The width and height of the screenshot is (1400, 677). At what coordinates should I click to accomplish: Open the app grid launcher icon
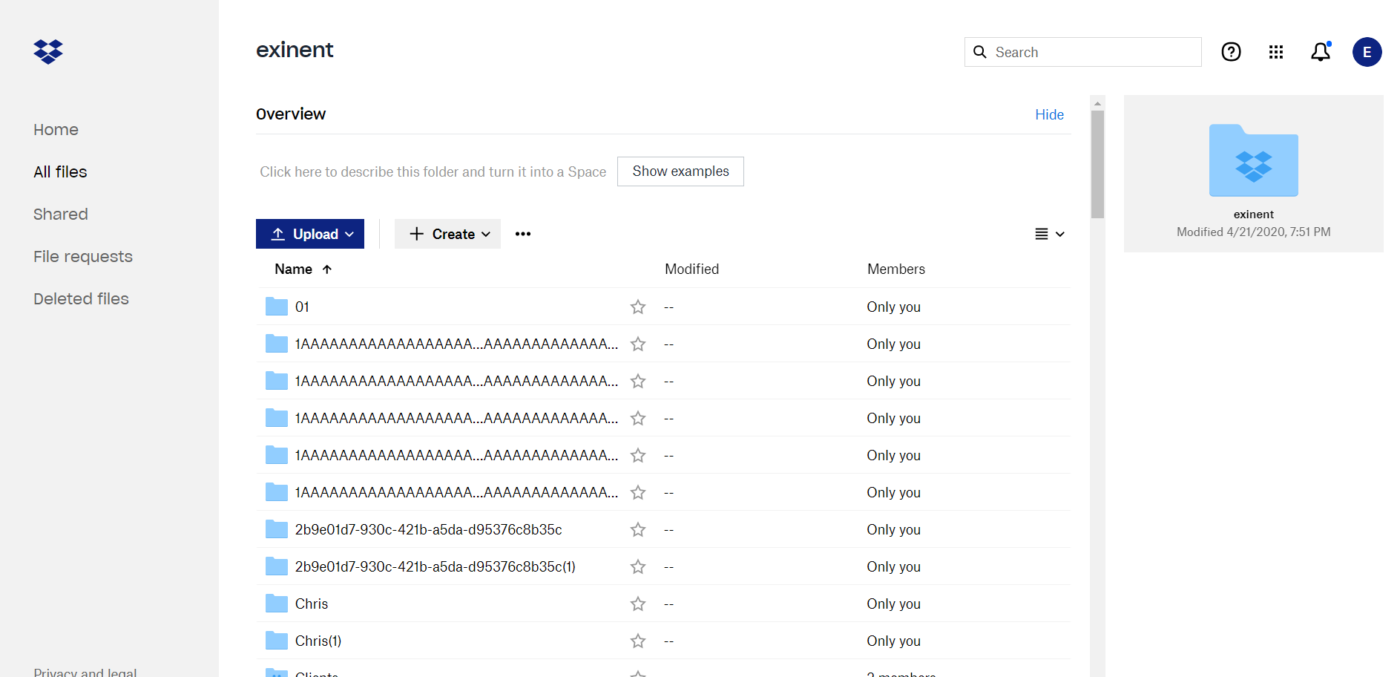[1276, 52]
